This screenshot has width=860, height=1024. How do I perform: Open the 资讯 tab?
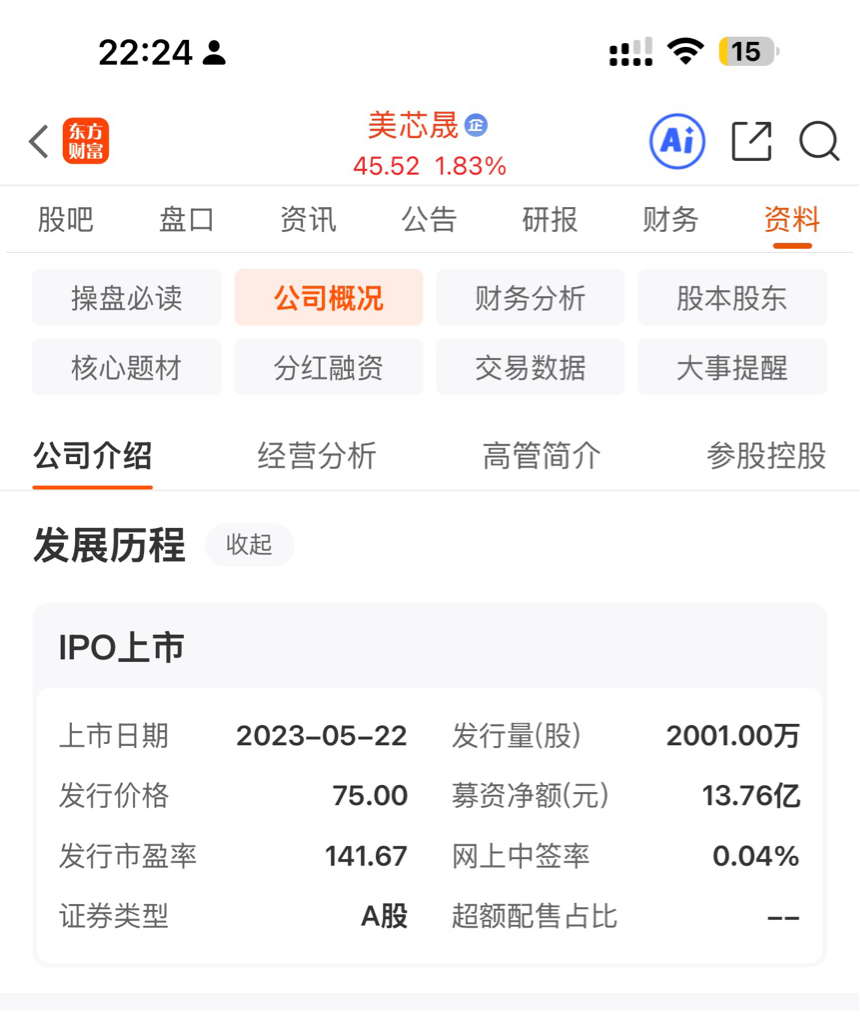tap(308, 219)
